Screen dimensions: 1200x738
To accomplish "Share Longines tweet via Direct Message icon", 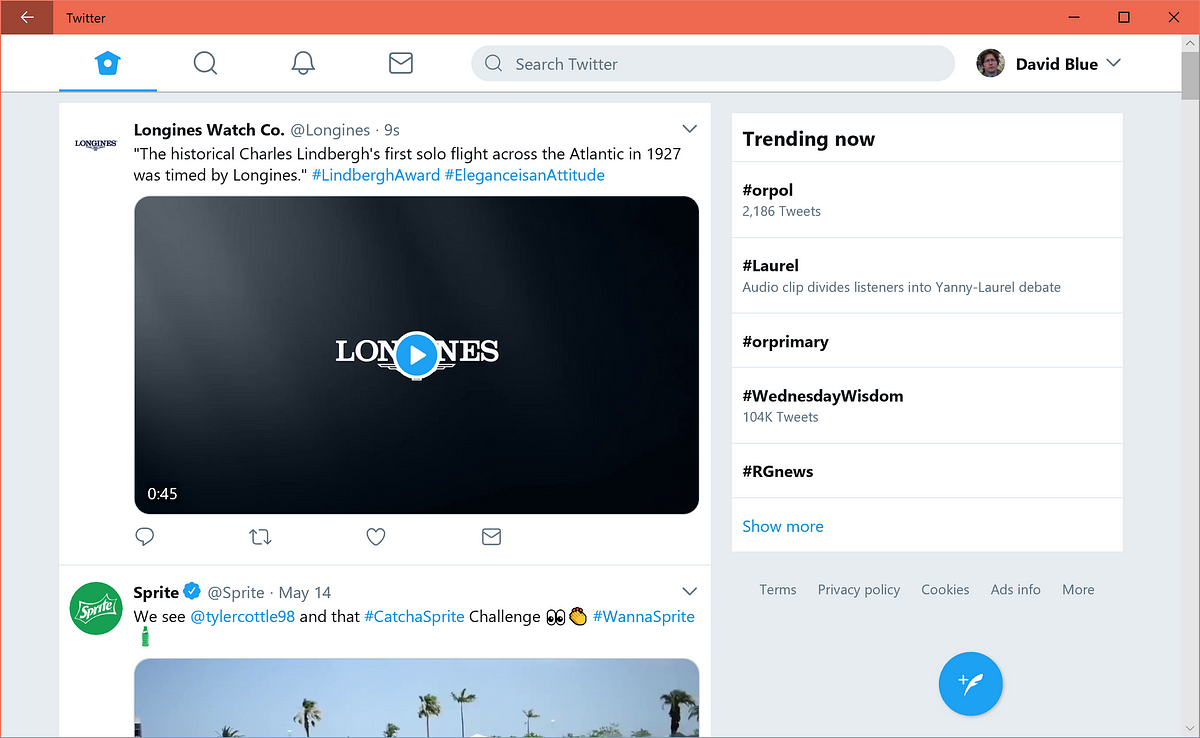I will tap(491, 537).
